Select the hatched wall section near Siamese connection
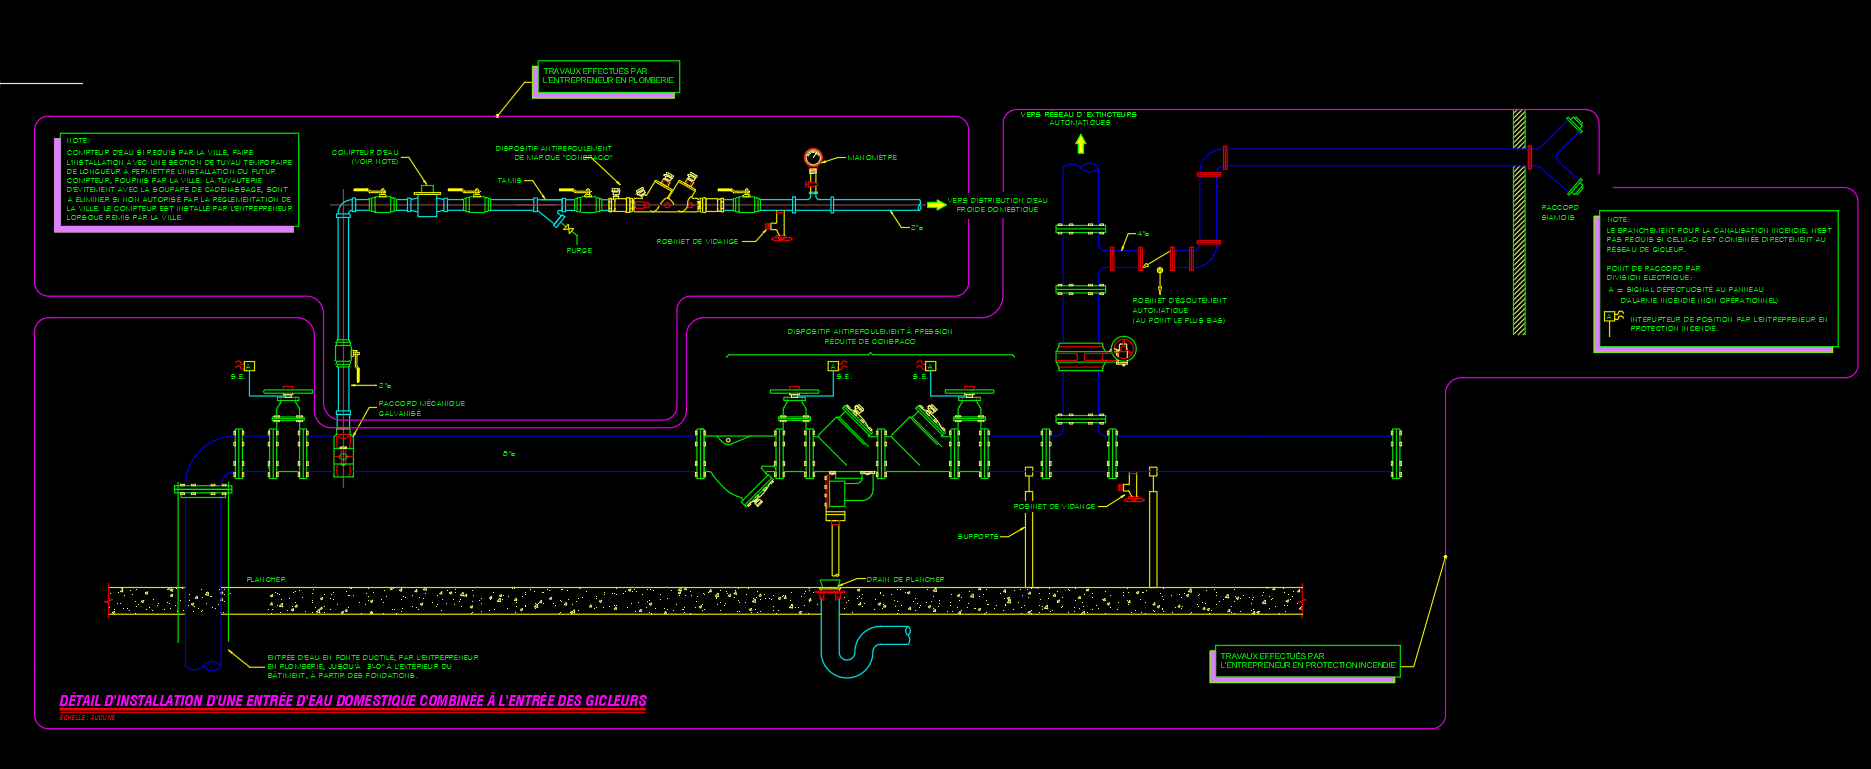The image size is (1871, 769). coord(1518,222)
